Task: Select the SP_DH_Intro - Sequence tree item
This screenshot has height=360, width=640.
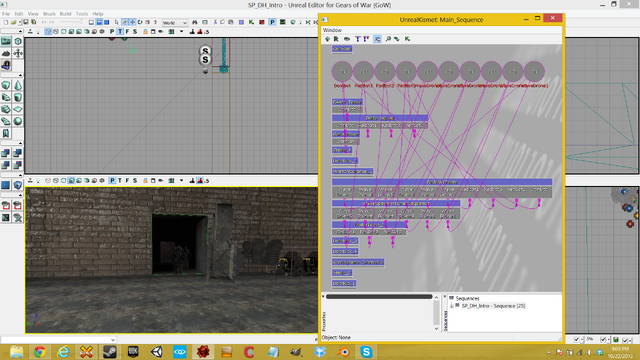Action: pos(493,306)
